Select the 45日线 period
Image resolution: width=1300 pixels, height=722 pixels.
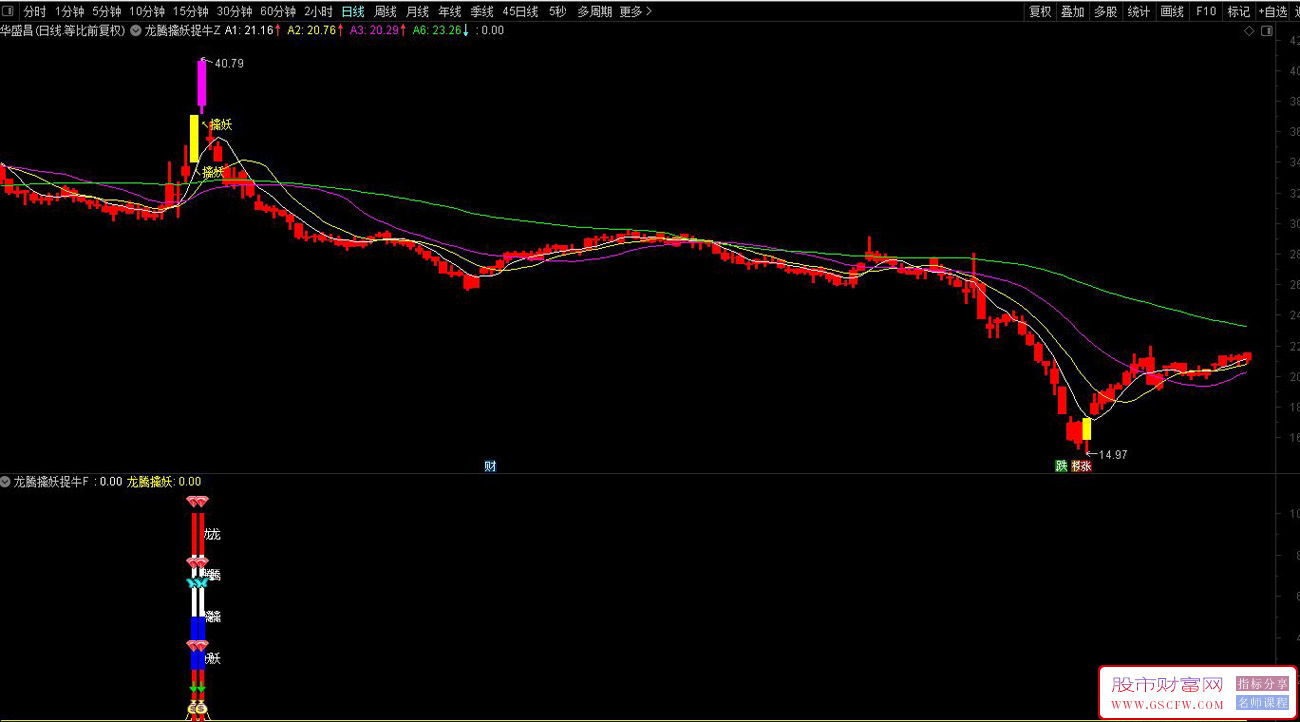[x=520, y=12]
